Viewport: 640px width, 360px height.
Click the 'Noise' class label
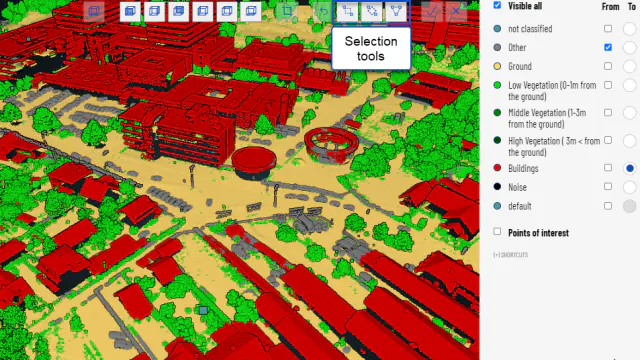518,187
